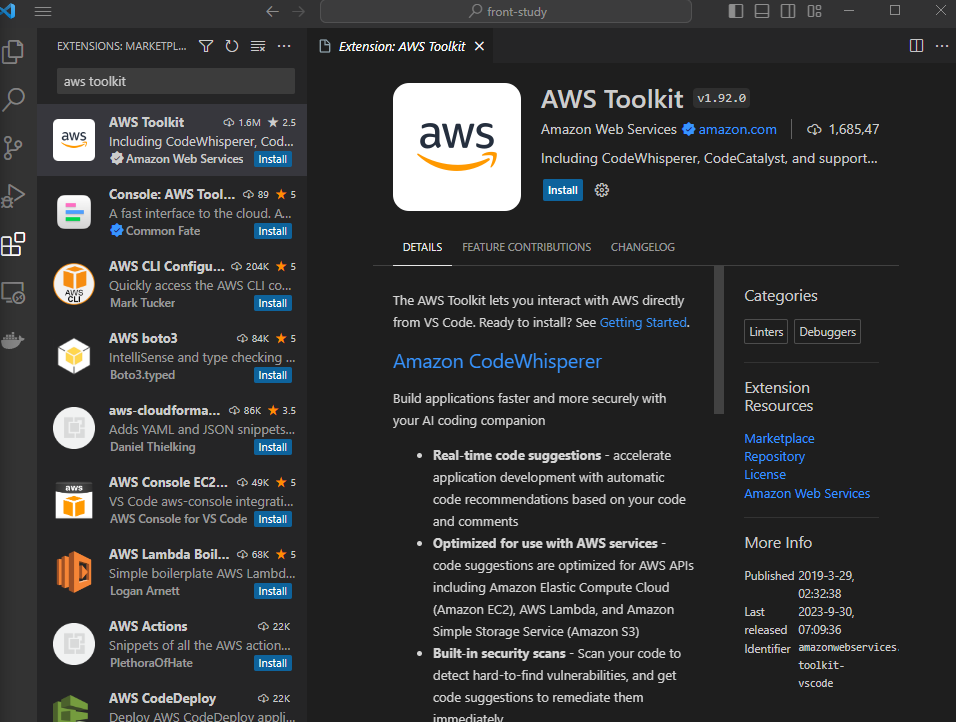This screenshot has height=722, width=956.
Task: Toggle secondary side bar layout button
Action: tap(788, 11)
